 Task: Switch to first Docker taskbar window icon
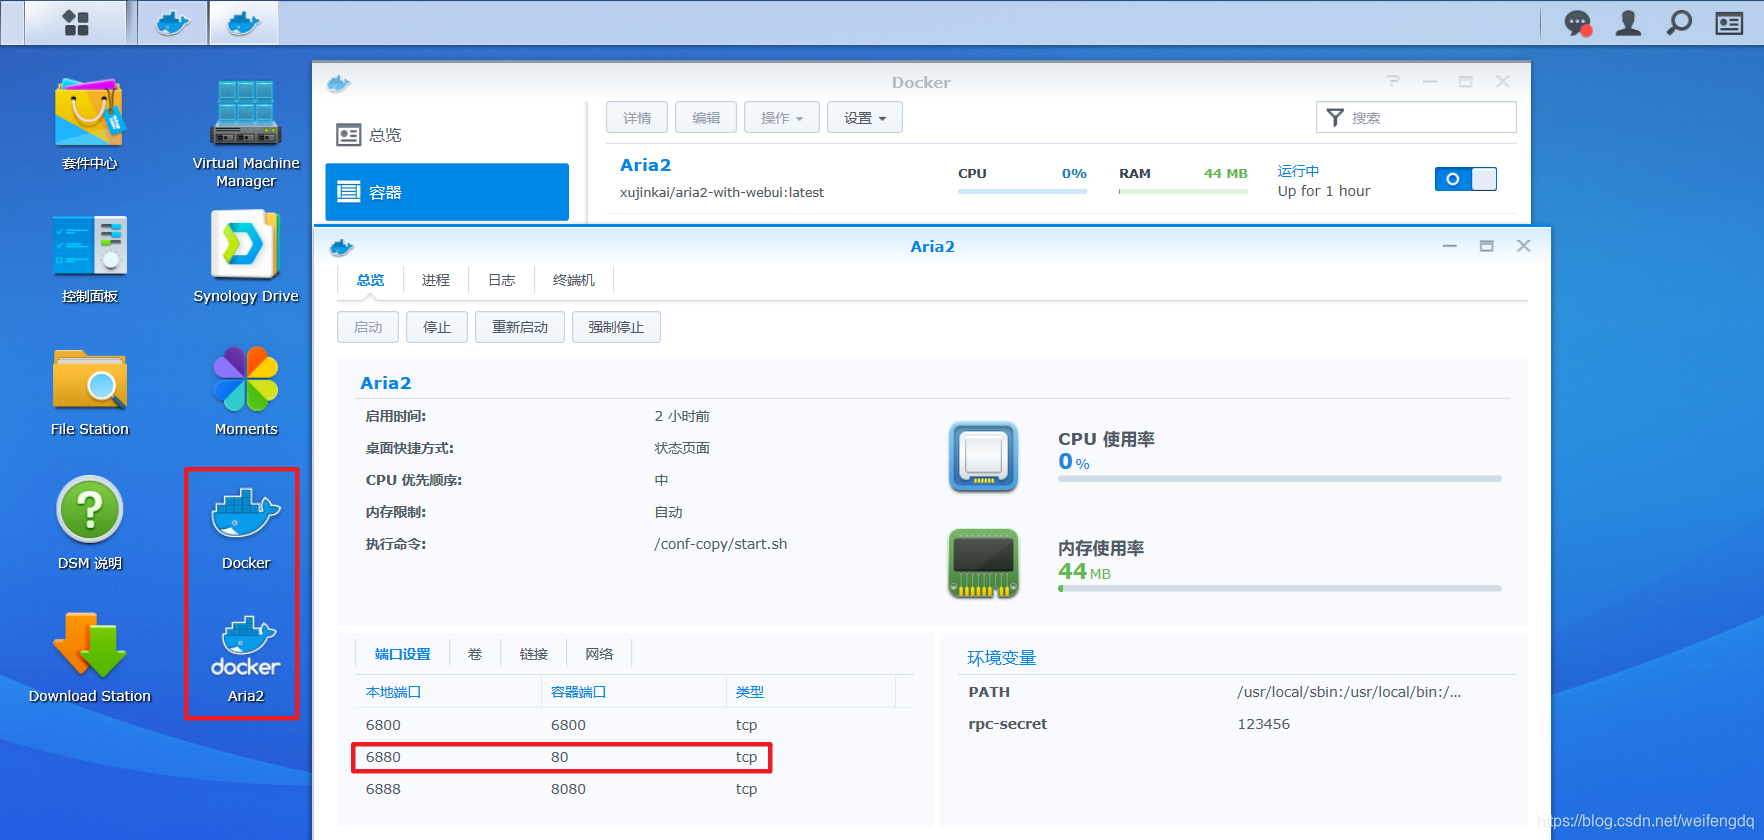click(173, 23)
